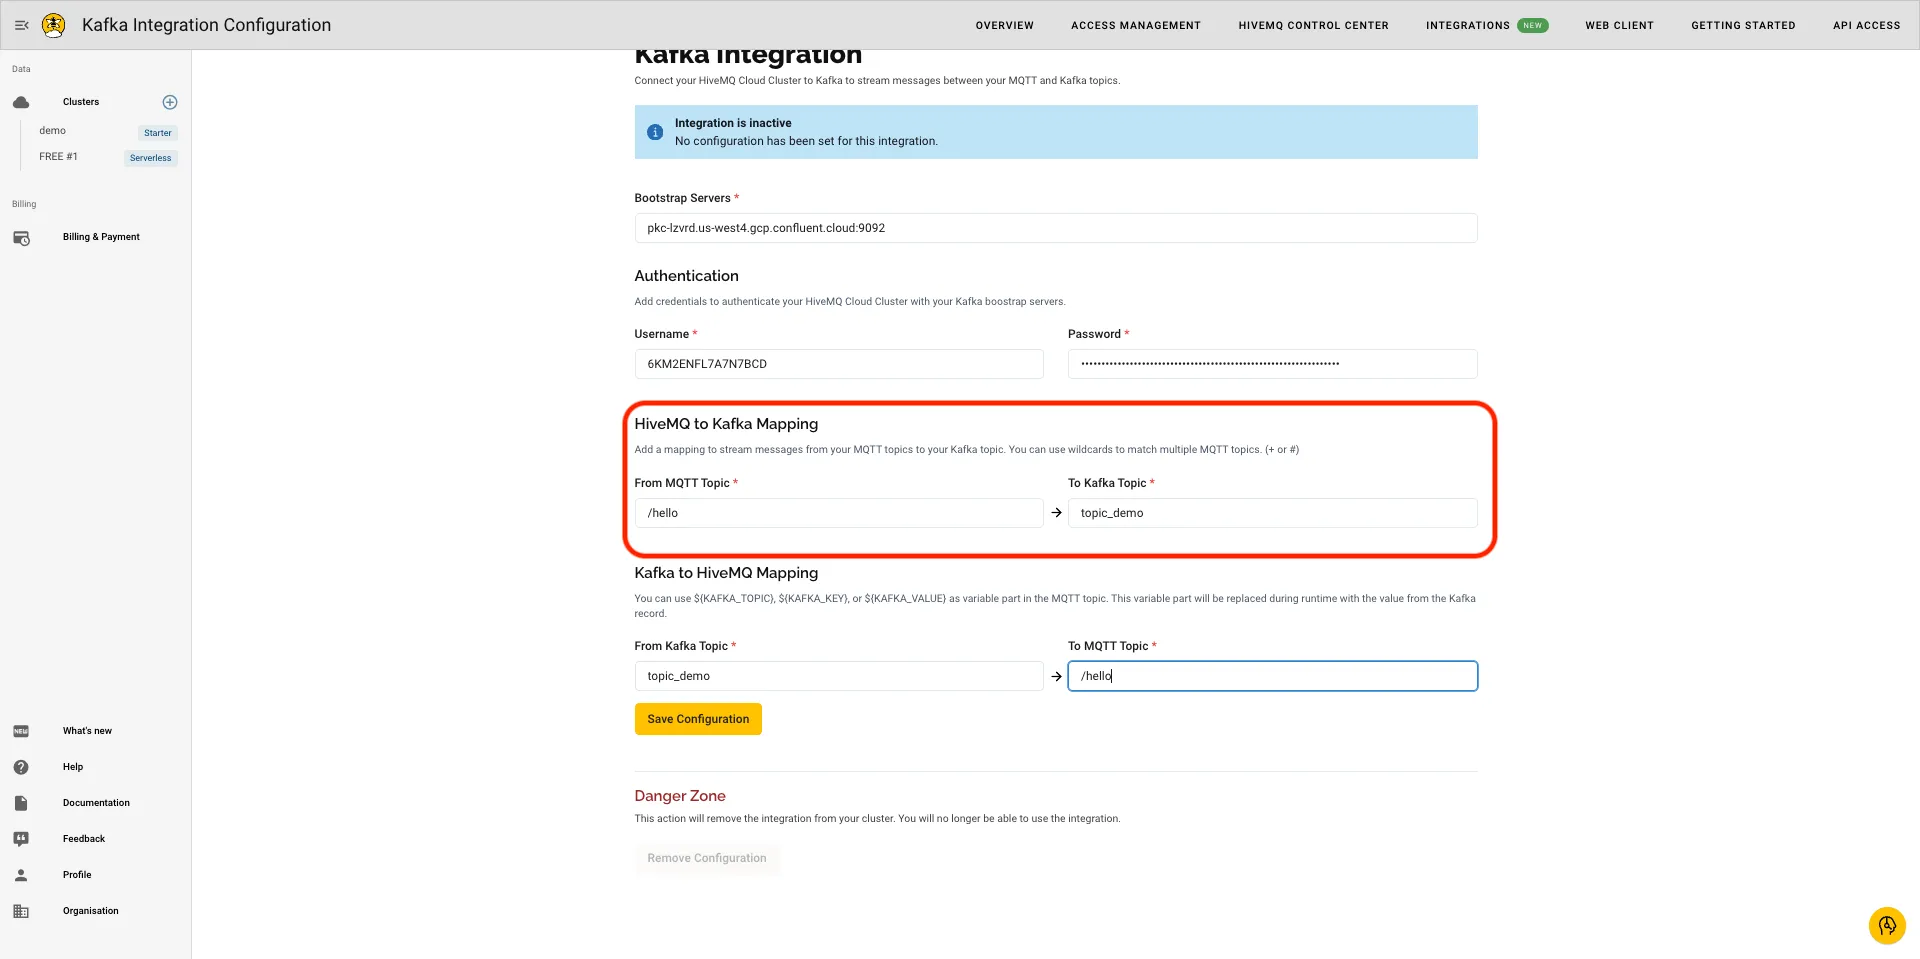Open the Getting Started tab

[1743, 26]
